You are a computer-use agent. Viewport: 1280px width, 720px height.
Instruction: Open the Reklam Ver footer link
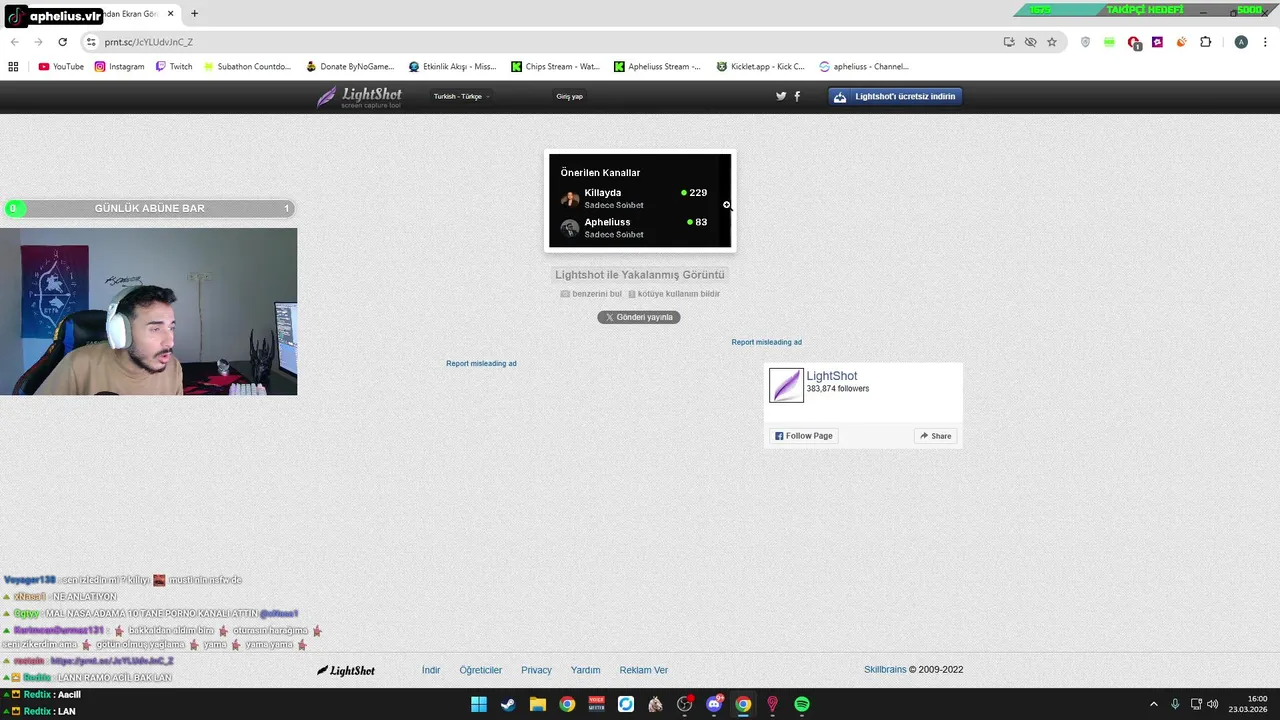click(644, 670)
